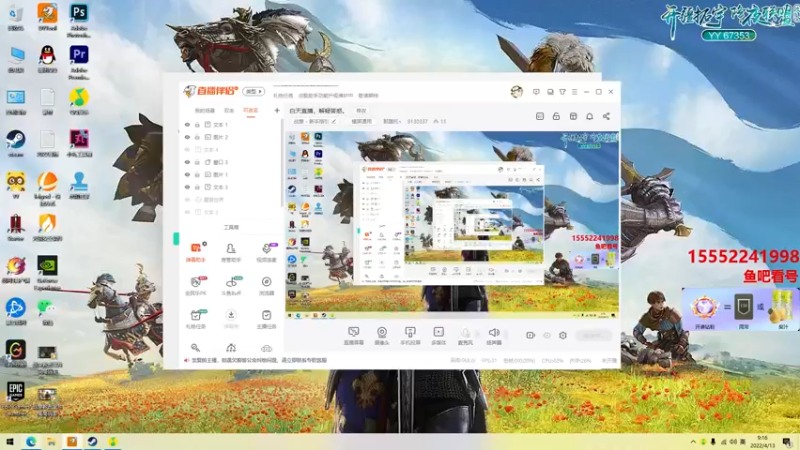Click 修改 button beside stream title
This screenshot has height=450, width=800.
(361, 111)
